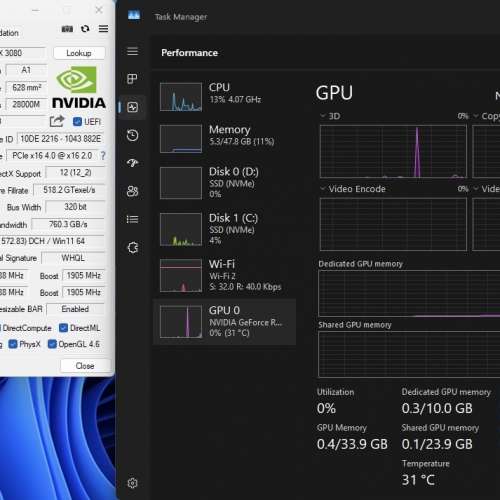Click the 0.1/23.9 GB shared memory value
500x500 pixels.
pos(437,444)
